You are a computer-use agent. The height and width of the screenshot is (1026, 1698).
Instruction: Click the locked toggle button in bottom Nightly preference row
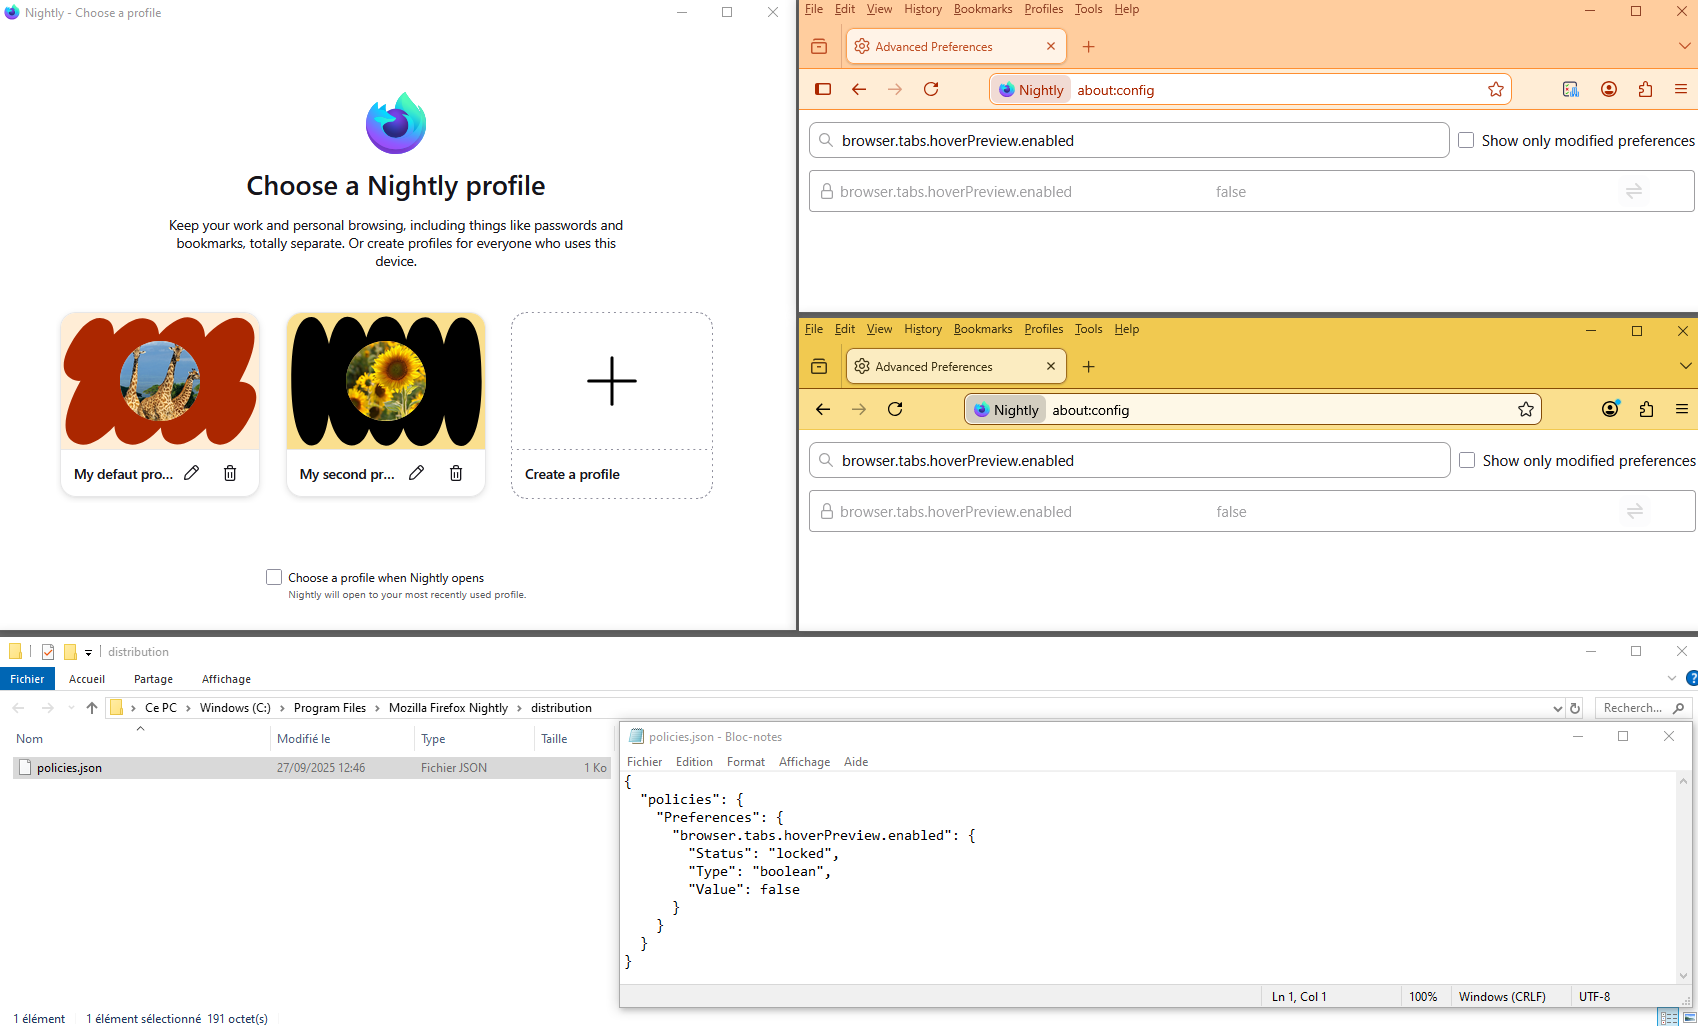[1635, 511]
